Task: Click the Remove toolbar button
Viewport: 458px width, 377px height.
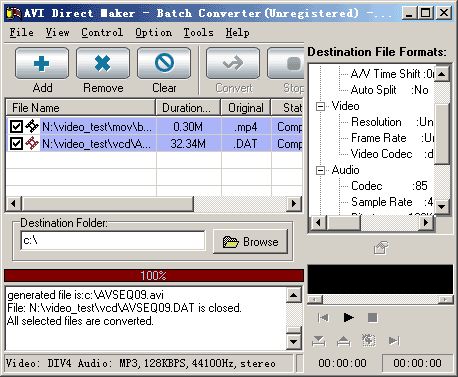Action: click(103, 63)
